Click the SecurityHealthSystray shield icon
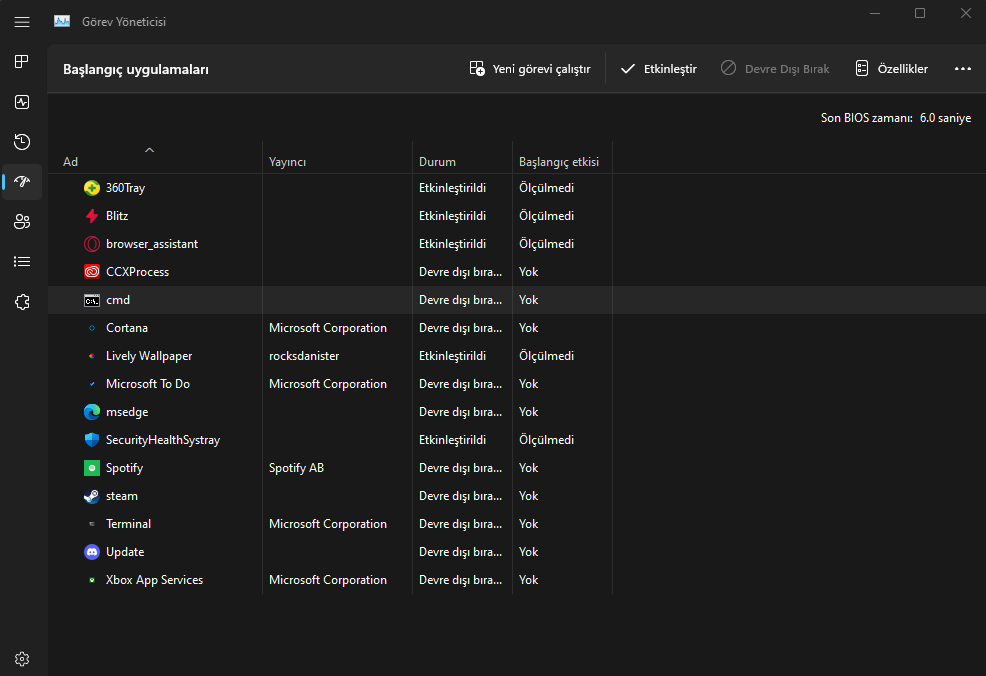The width and height of the screenshot is (986, 676). [x=92, y=440]
